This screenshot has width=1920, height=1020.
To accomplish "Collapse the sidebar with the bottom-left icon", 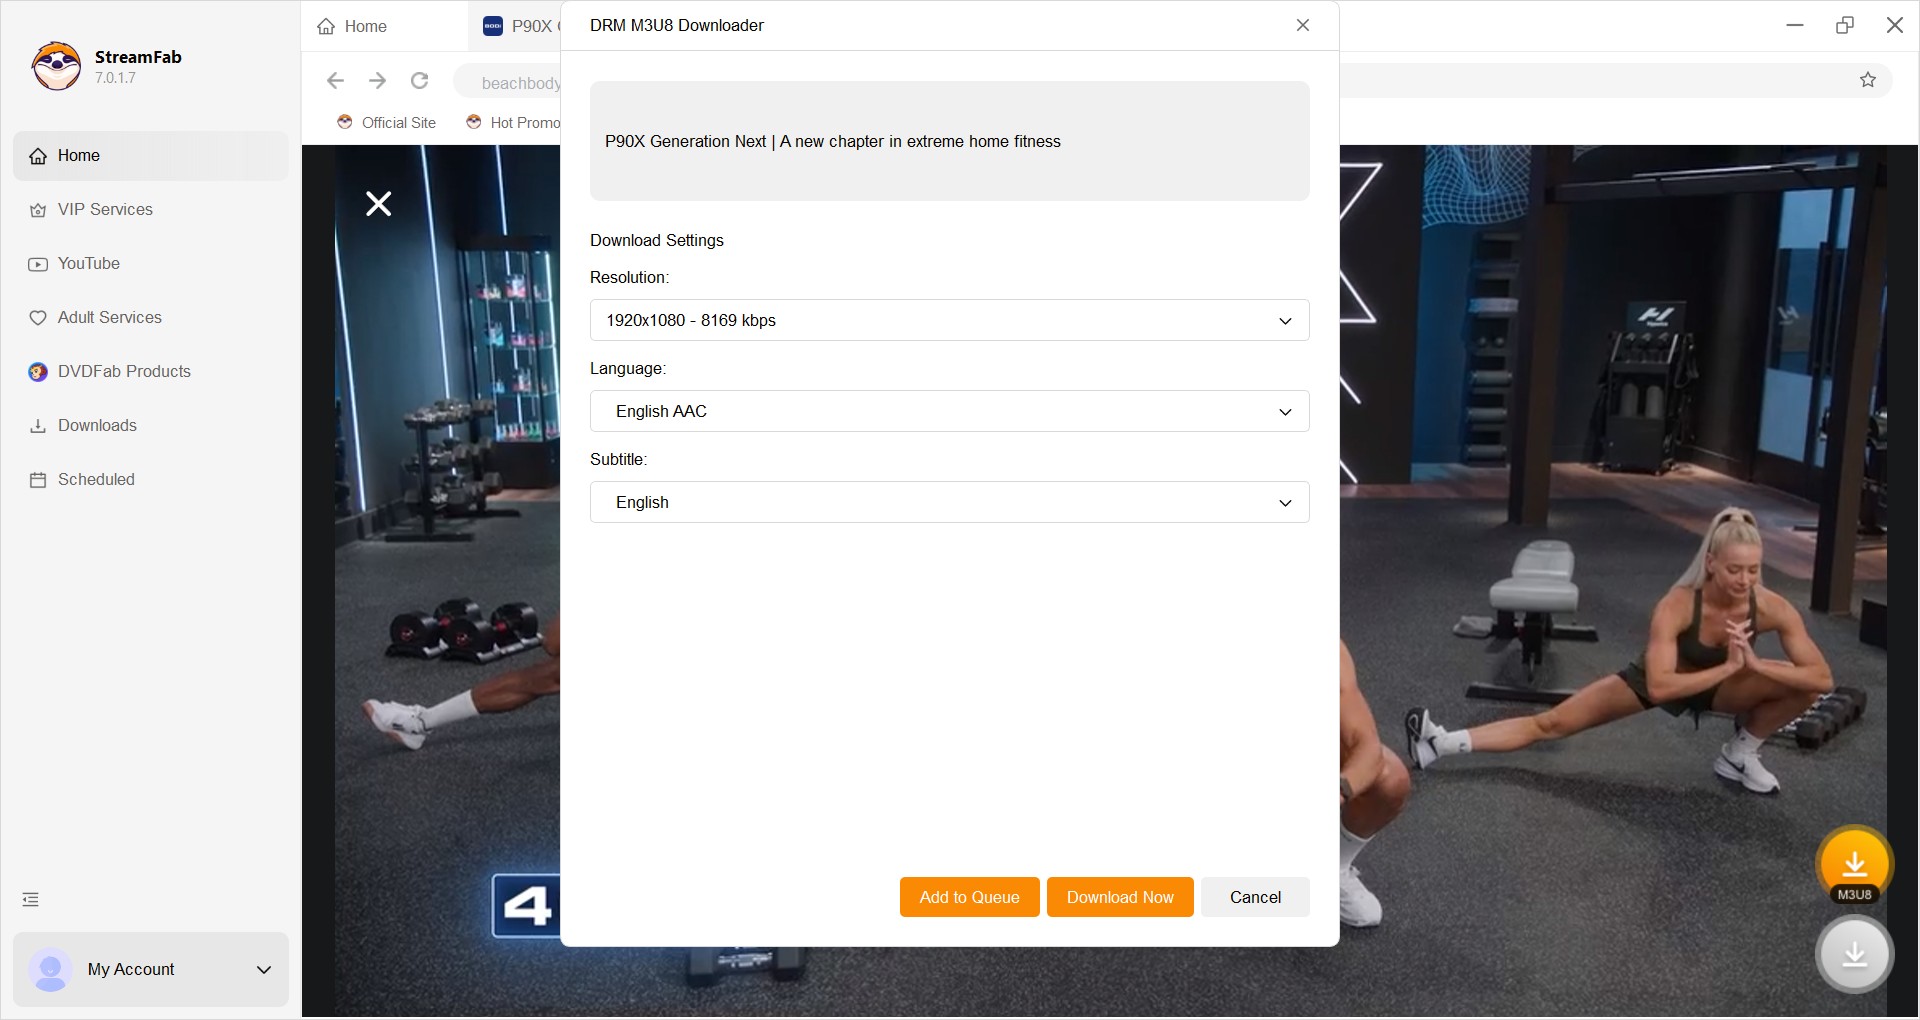I will point(30,899).
